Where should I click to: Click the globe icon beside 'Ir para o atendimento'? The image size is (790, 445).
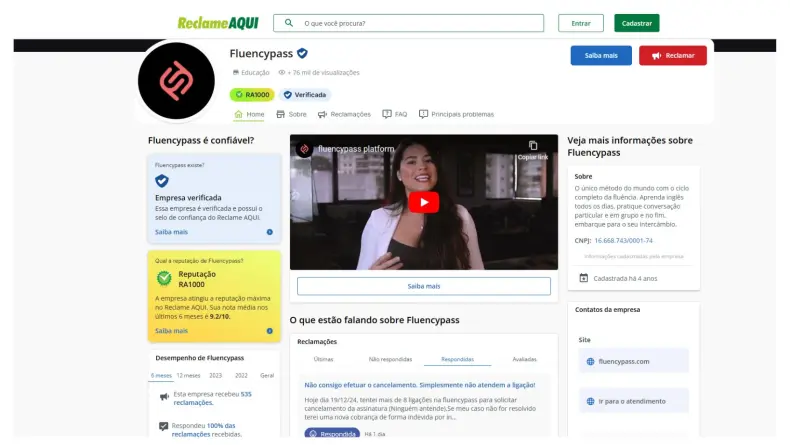pos(590,402)
